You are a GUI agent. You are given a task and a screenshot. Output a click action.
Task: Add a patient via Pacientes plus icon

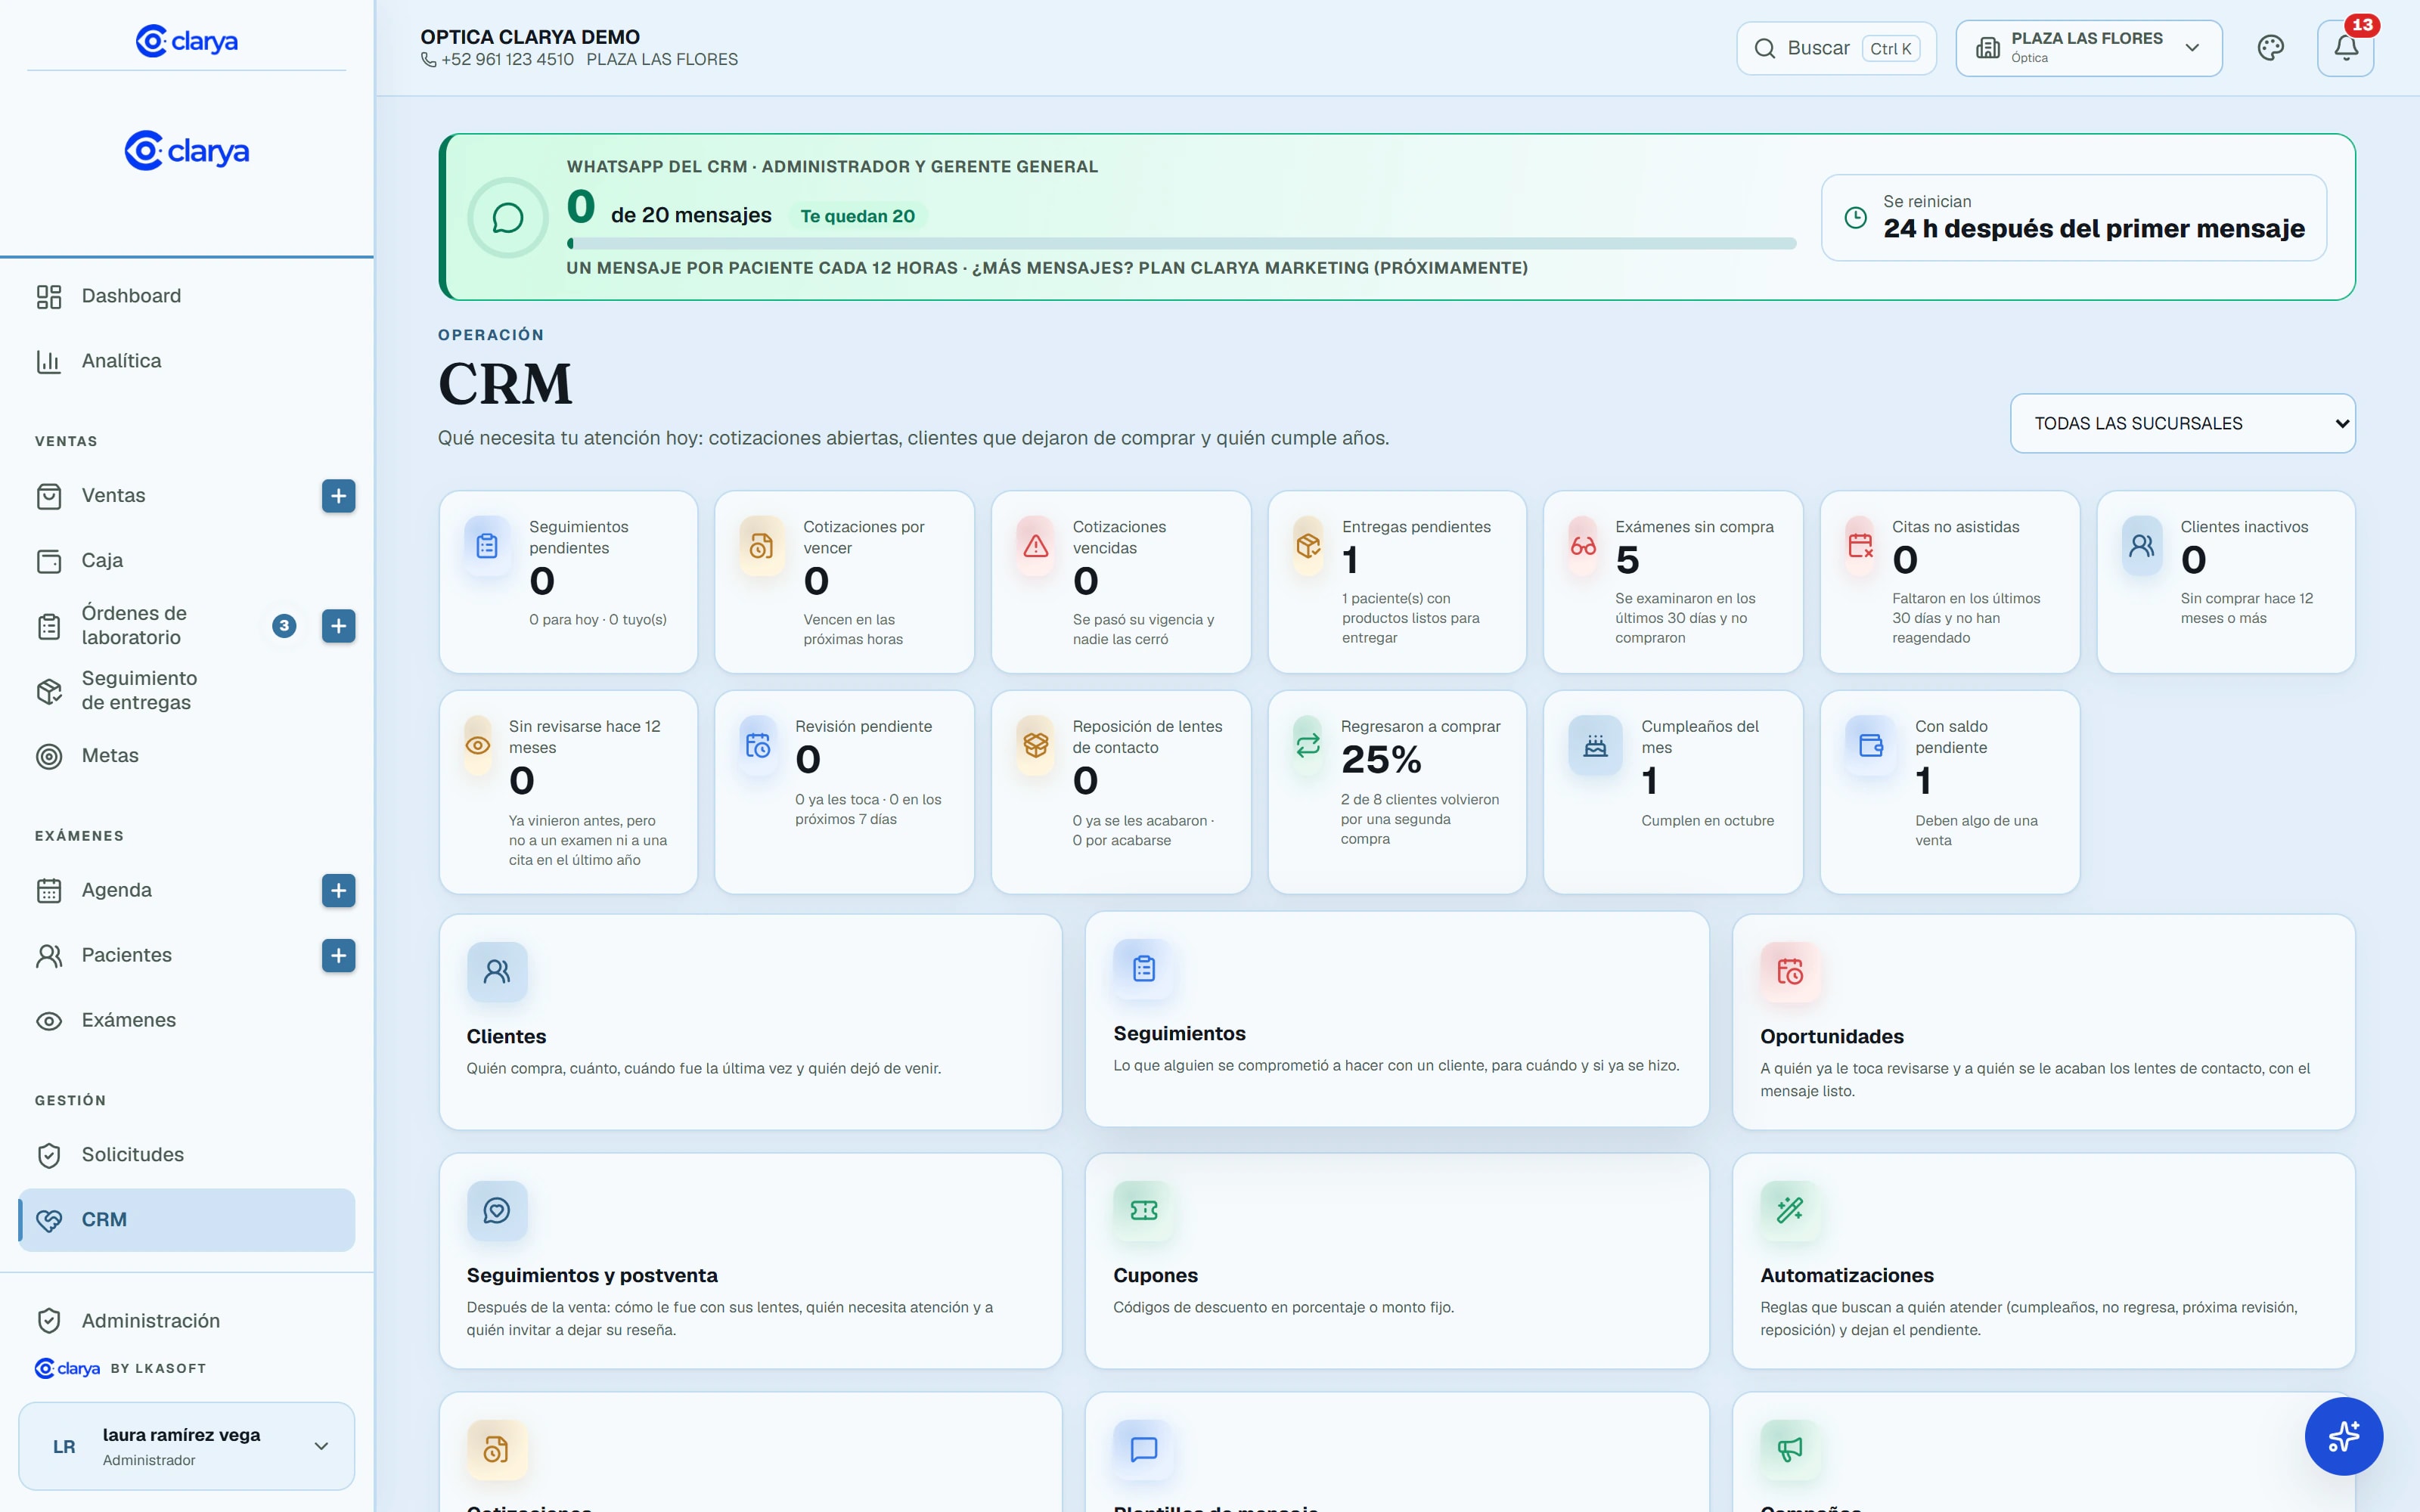click(x=338, y=955)
